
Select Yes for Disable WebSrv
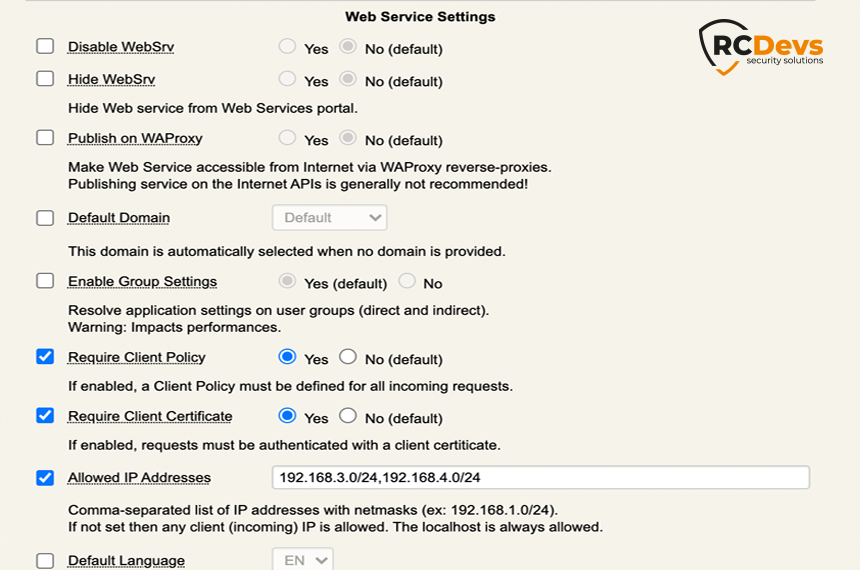coord(288,47)
